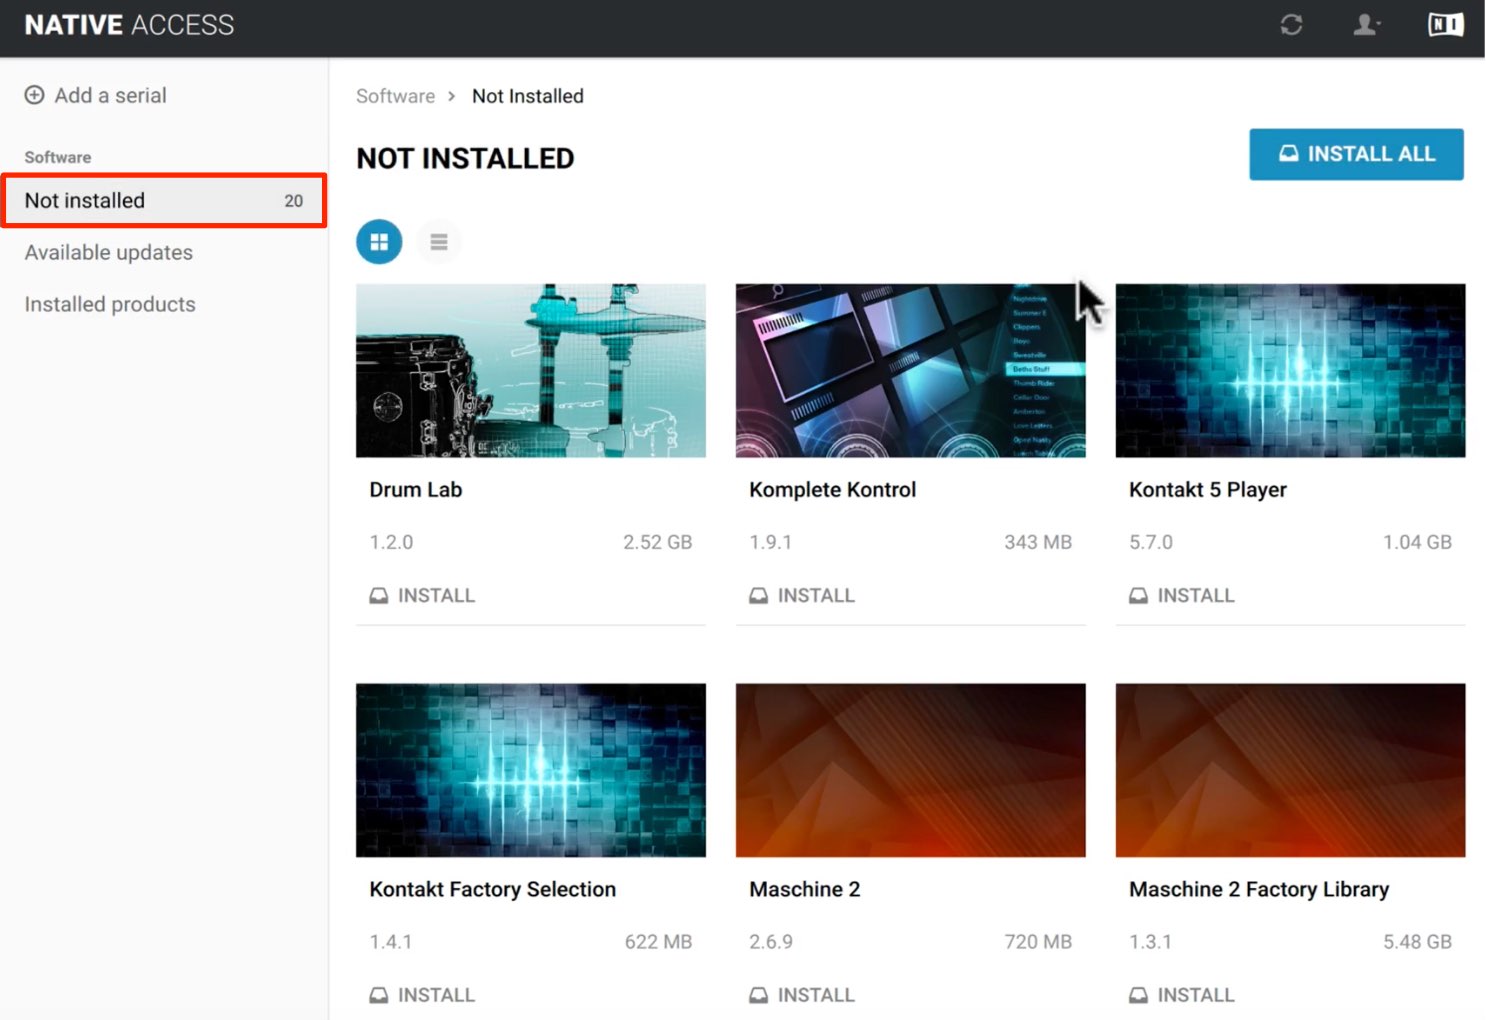Click the Install icon under Komplete Kontrol
This screenshot has width=1486, height=1020.
759,596
